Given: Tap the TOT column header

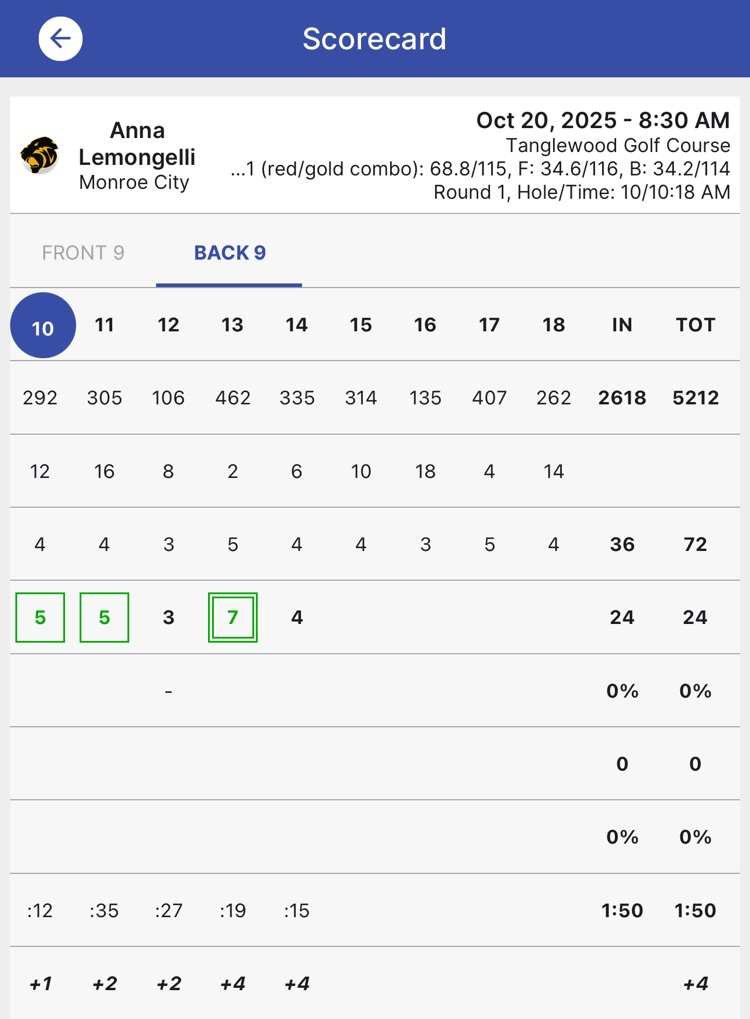Looking at the screenshot, I should click(x=695, y=325).
